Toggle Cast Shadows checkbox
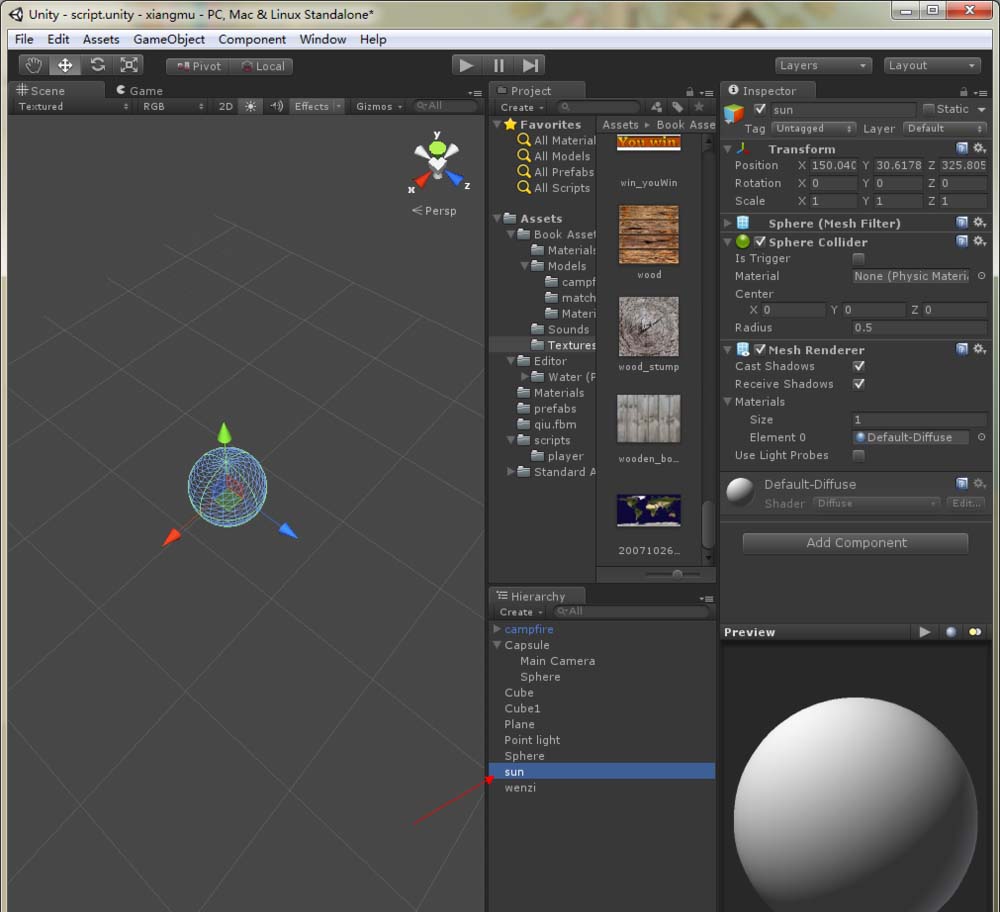The height and width of the screenshot is (912, 1000). 859,366
